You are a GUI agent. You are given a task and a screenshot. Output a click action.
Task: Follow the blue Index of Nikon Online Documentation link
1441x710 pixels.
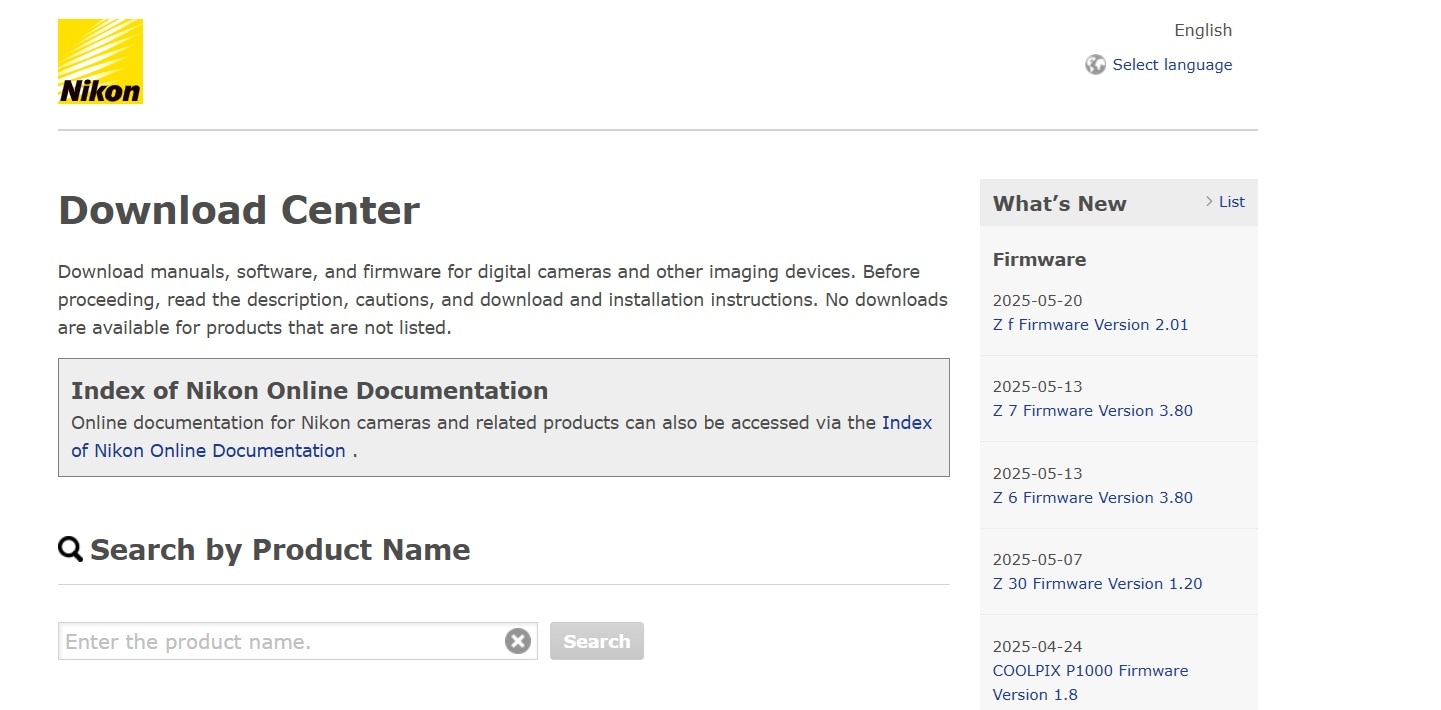pyautogui.click(x=906, y=423)
